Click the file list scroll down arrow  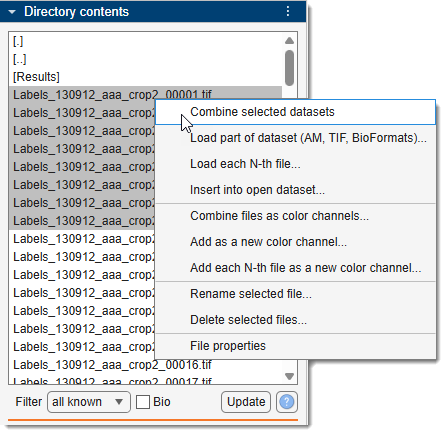(289, 376)
